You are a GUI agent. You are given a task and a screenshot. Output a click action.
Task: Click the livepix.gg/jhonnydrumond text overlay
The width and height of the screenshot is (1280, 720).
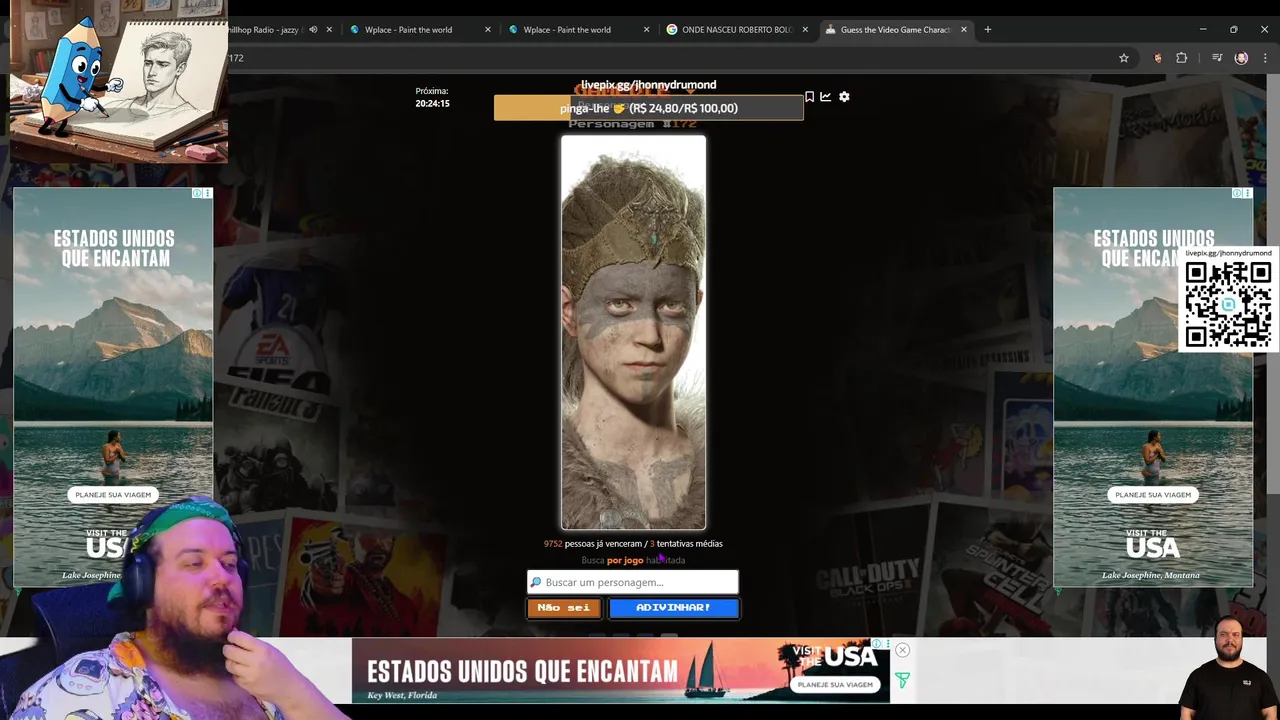point(648,85)
